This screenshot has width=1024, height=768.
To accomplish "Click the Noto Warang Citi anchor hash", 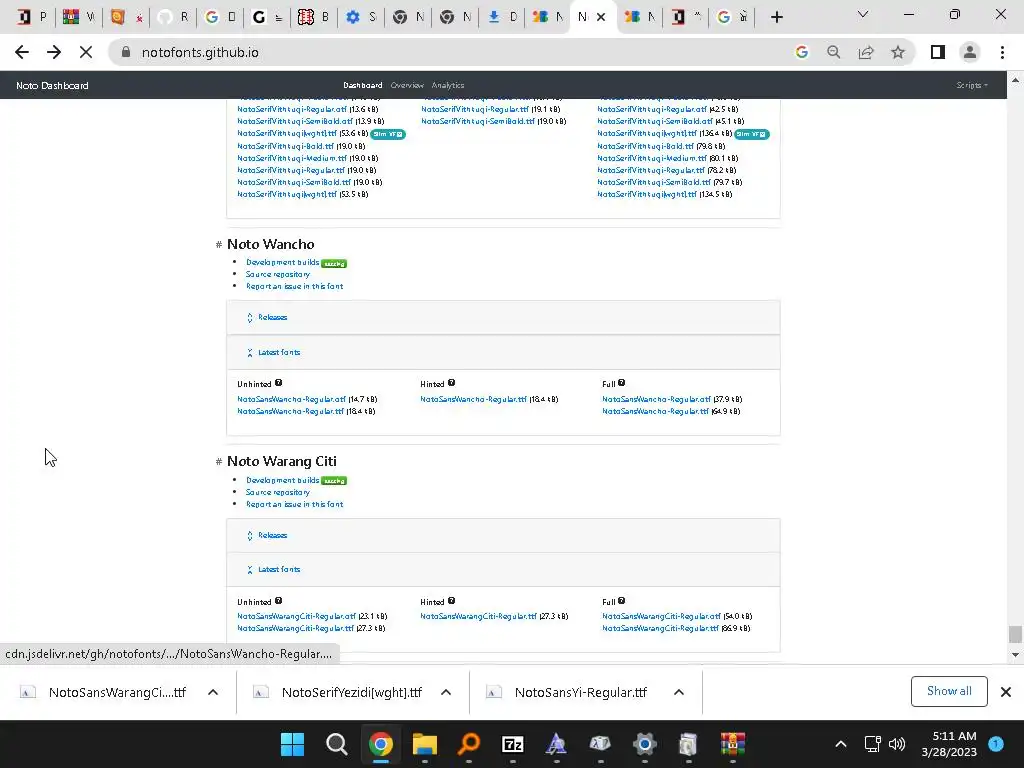I will click(219, 462).
